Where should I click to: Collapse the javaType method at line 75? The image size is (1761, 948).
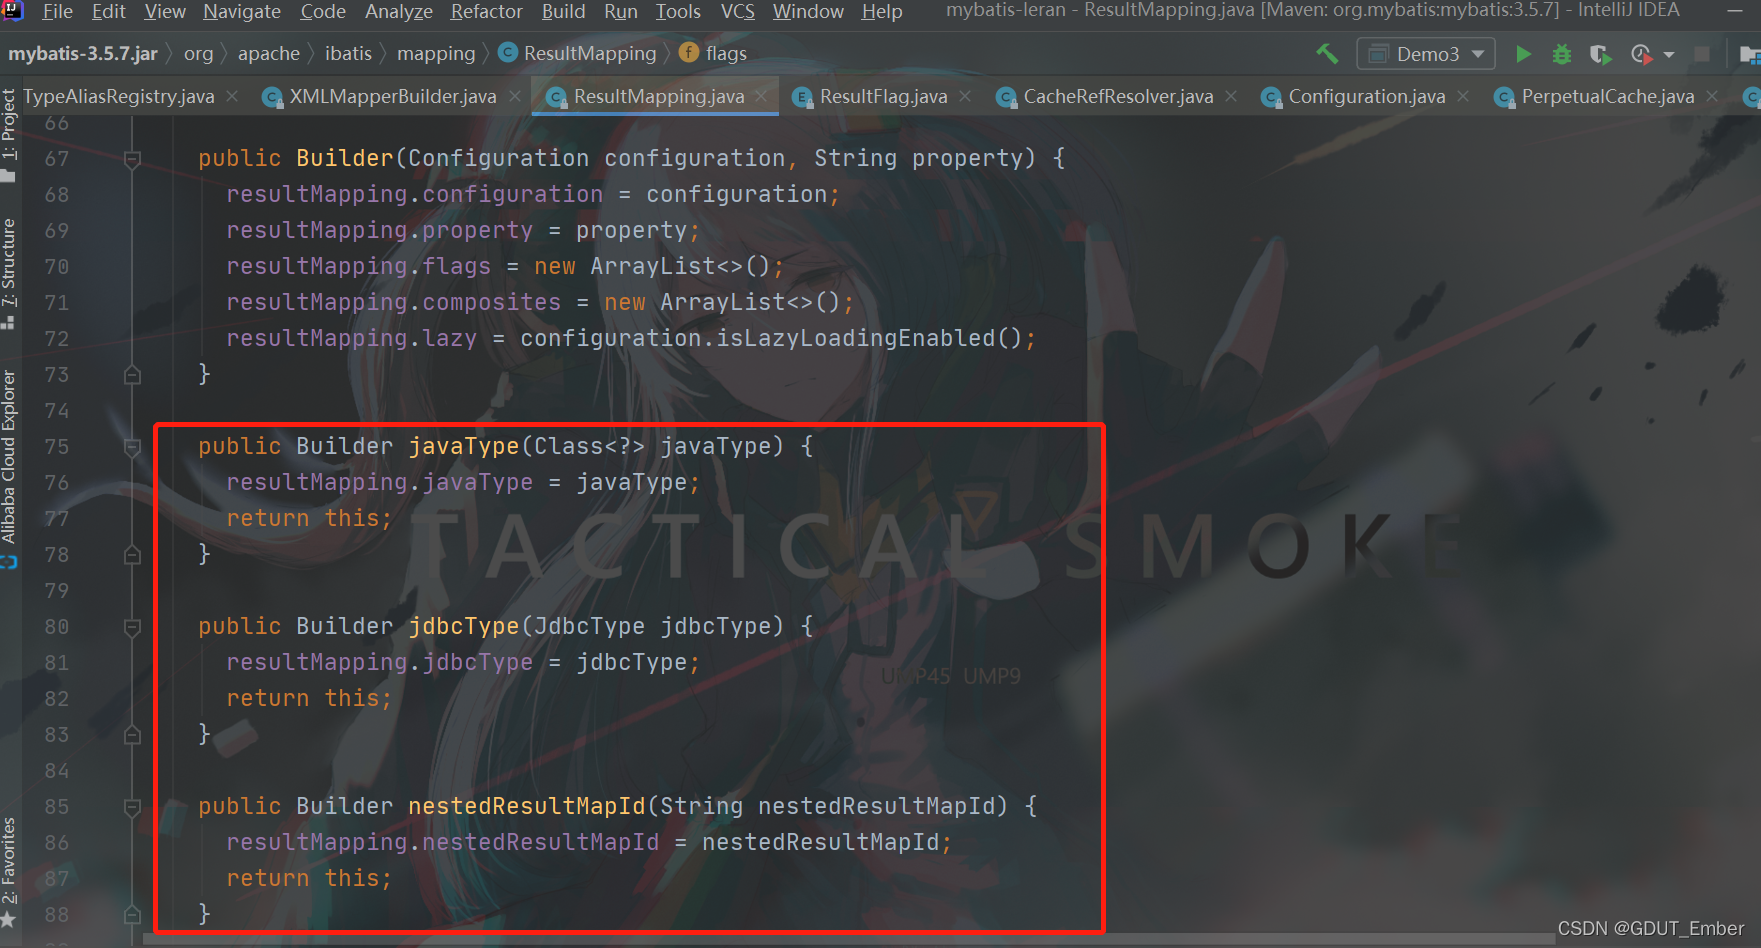(x=132, y=447)
